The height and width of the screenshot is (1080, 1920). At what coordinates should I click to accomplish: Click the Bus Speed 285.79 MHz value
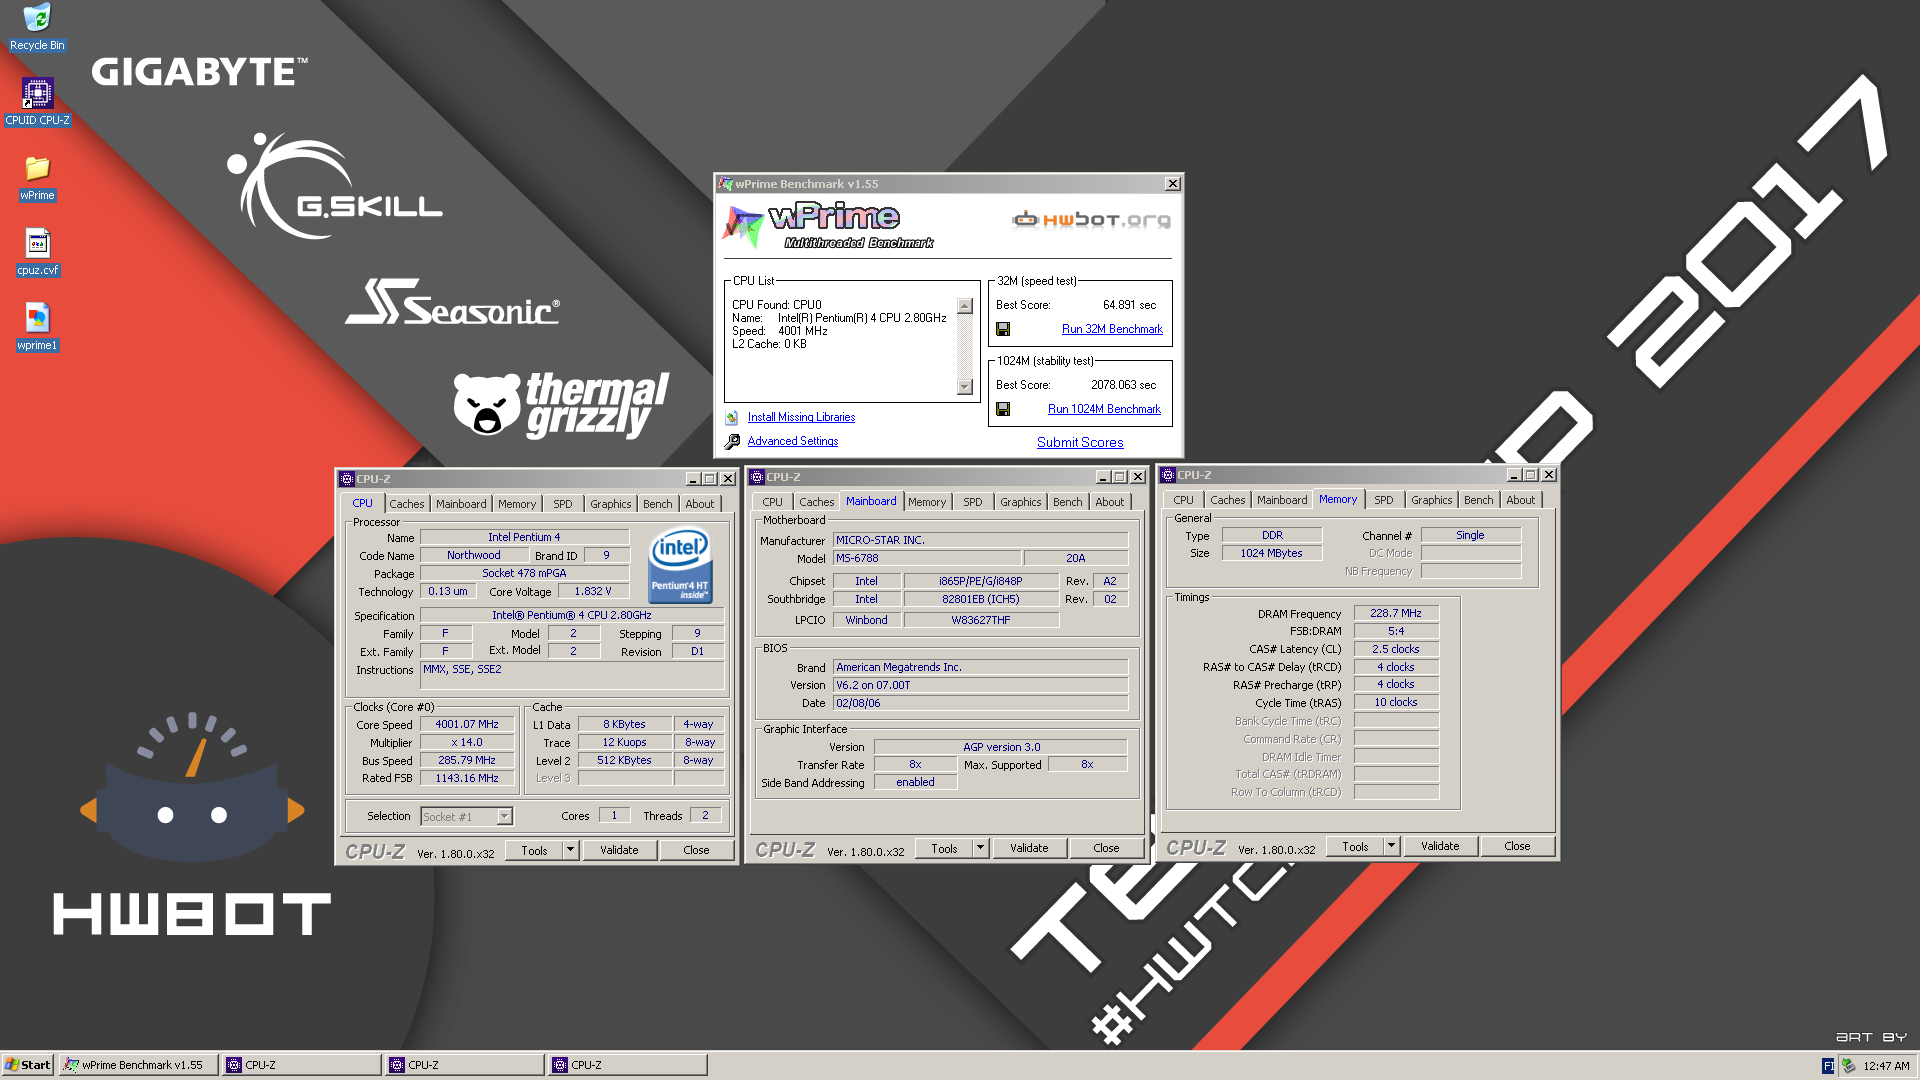tap(467, 760)
